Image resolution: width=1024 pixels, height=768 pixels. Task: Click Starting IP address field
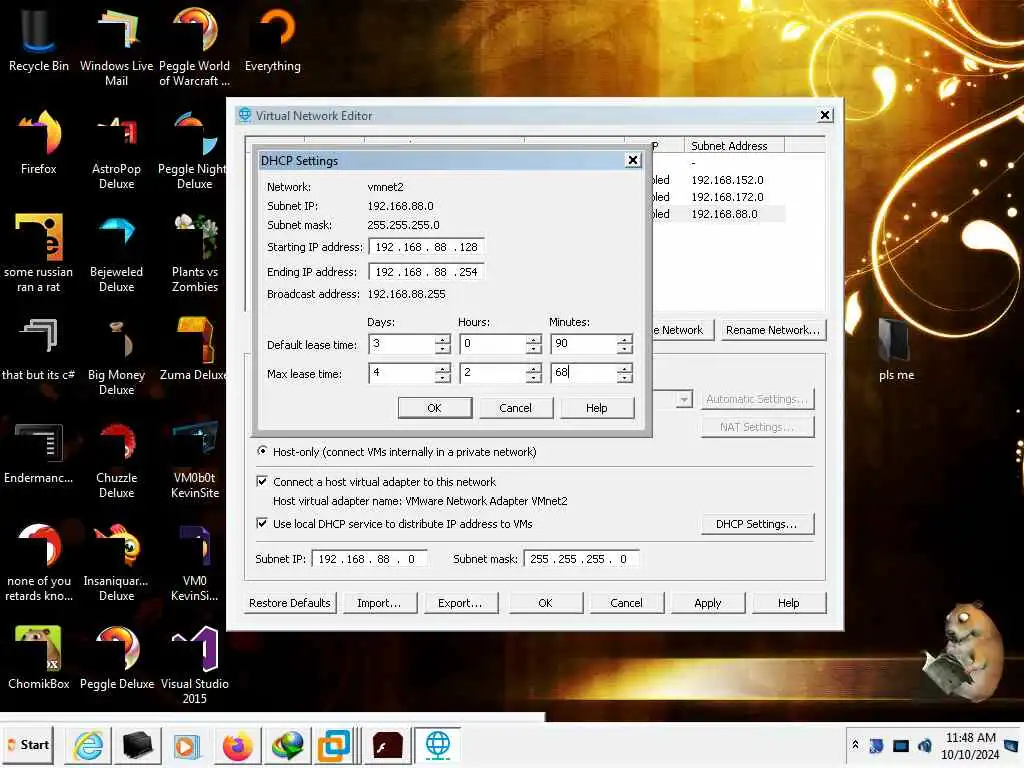[x=426, y=247]
